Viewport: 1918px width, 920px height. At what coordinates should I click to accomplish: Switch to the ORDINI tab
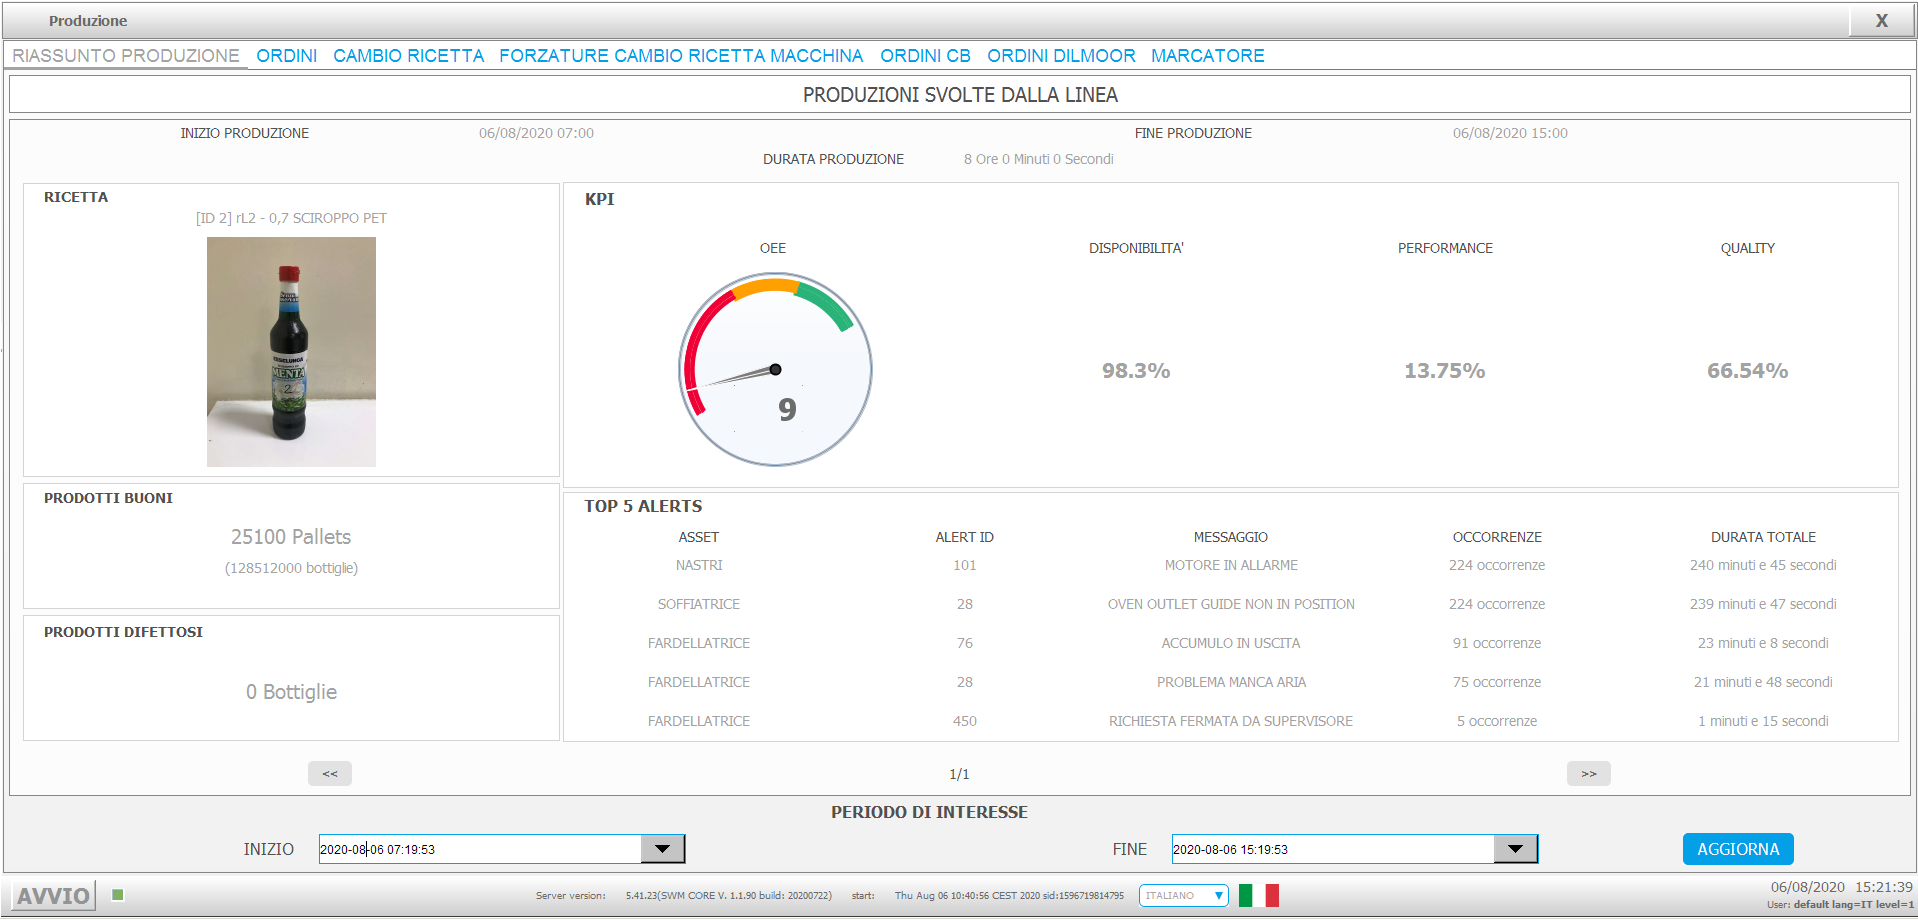point(287,56)
